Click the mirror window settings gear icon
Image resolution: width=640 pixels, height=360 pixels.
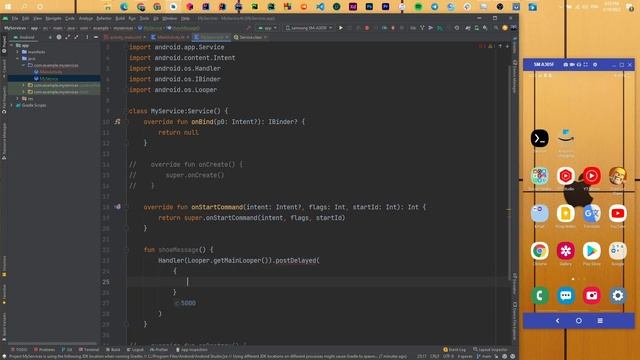pyautogui.click(x=595, y=64)
